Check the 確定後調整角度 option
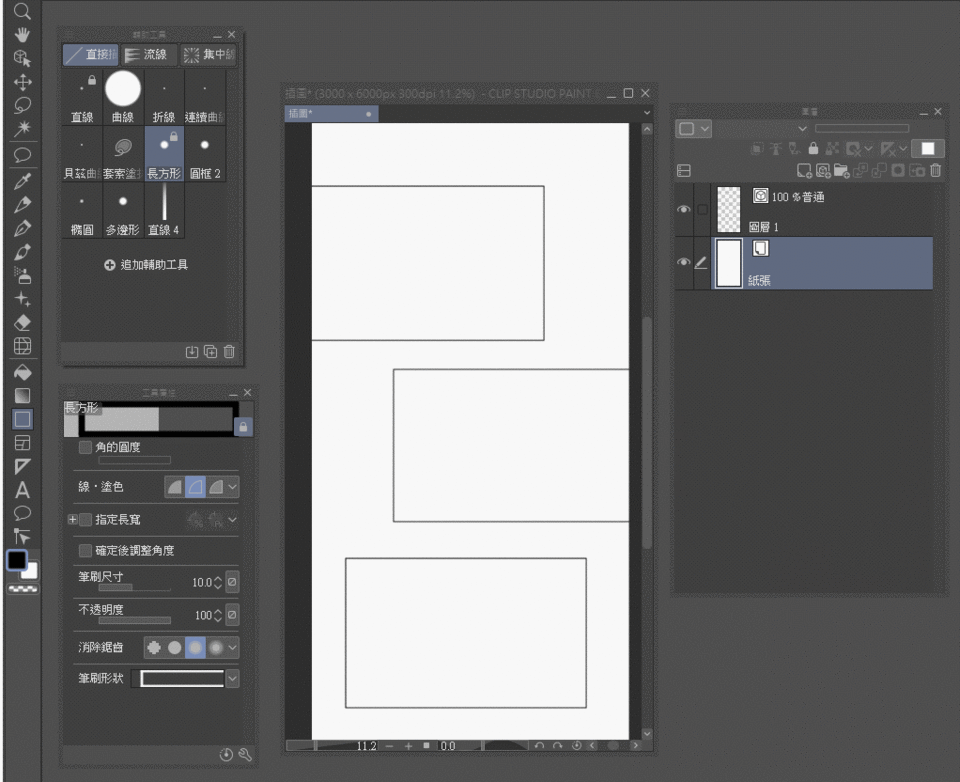This screenshot has width=960, height=782. tap(85, 550)
